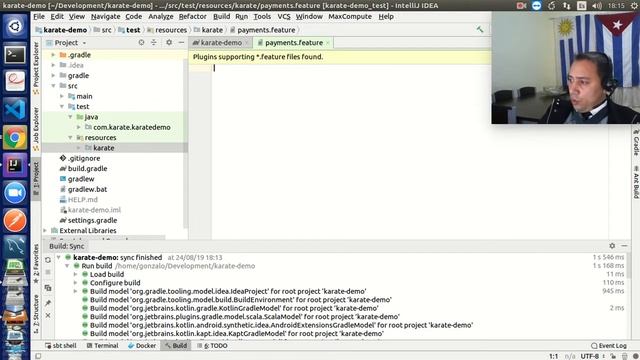Screen dimensions: 640x360
Task: Collapse the resources folder
Action: coord(70,138)
